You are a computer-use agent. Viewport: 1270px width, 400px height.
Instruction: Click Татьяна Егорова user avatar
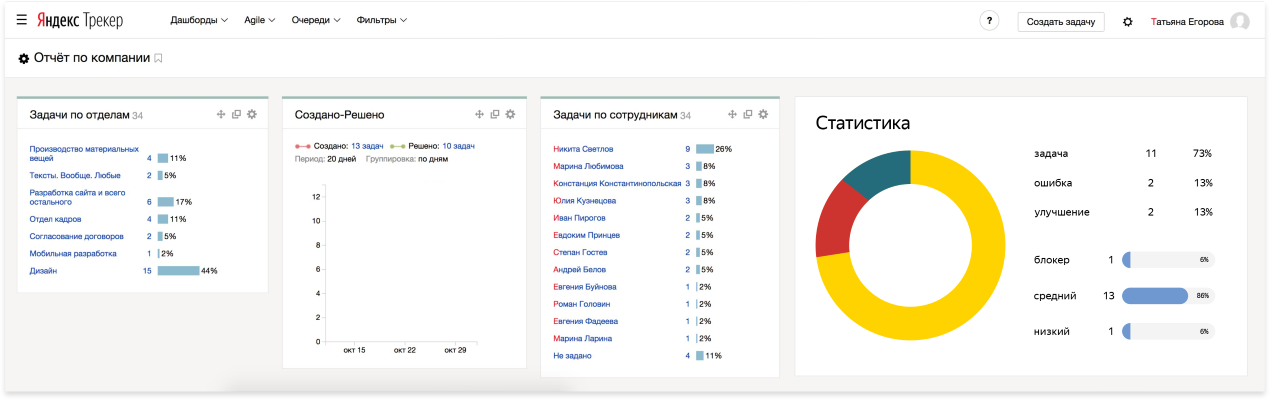[x=1240, y=21]
